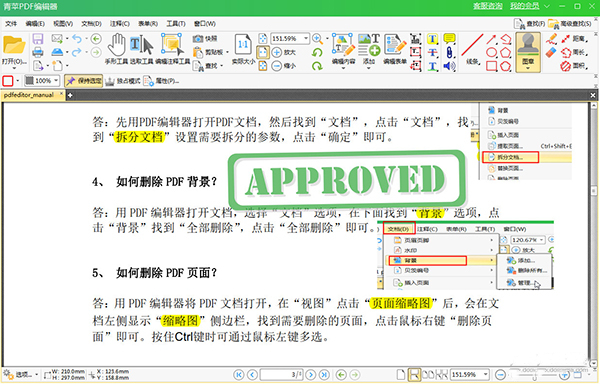
Task: Toggle the continuous page layout in status bar
Action: pos(414,374)
